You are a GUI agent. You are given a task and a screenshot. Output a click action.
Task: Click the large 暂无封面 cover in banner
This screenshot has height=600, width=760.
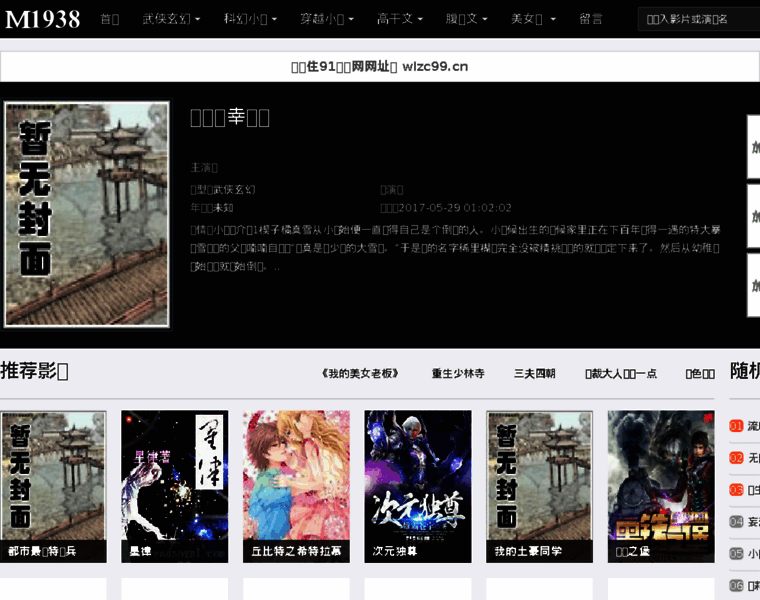coord(86,214)
